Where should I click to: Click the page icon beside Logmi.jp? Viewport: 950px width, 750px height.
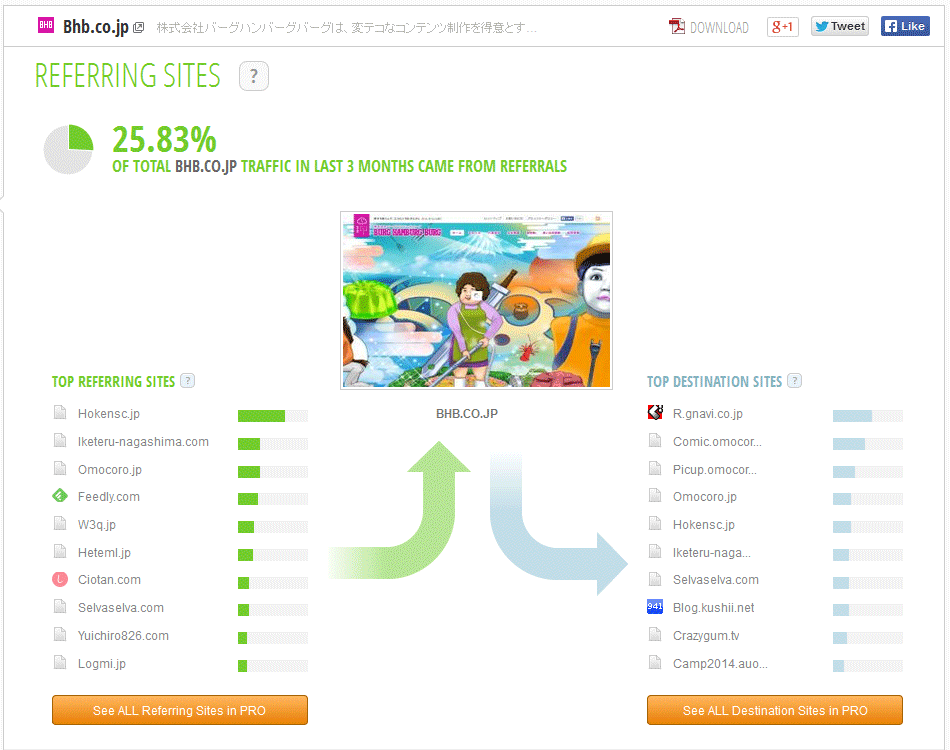[x=60, y=662]
